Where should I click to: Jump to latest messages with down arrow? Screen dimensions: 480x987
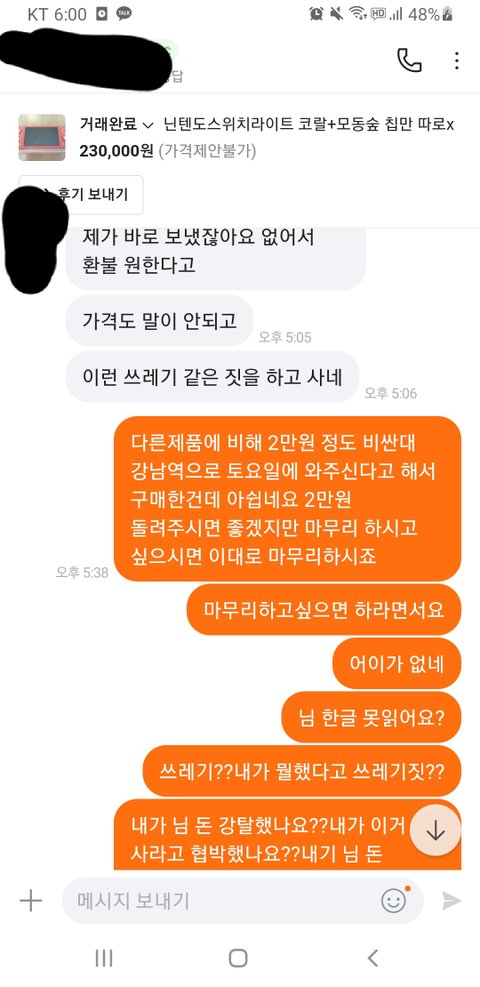pyautogui.click(x=435, y=830)
